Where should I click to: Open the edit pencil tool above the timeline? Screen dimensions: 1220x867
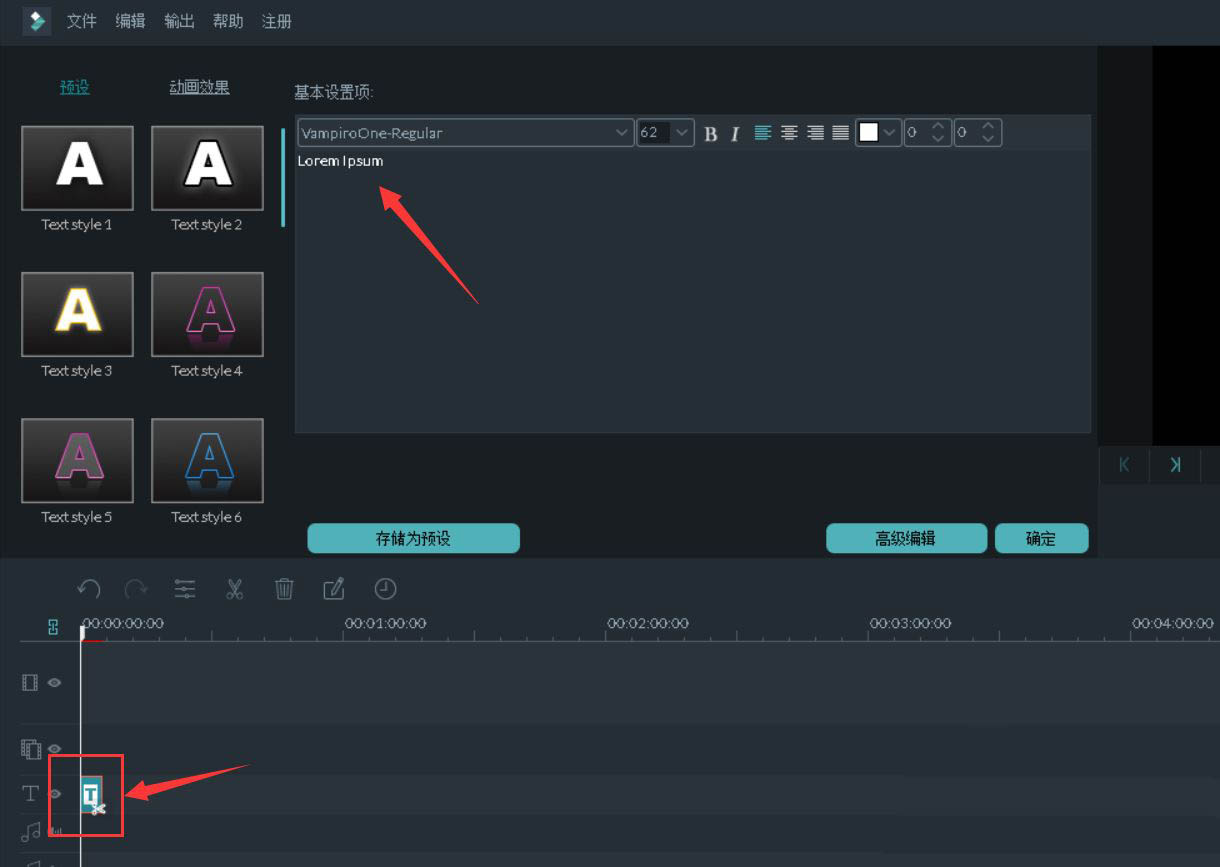[335, 589]
